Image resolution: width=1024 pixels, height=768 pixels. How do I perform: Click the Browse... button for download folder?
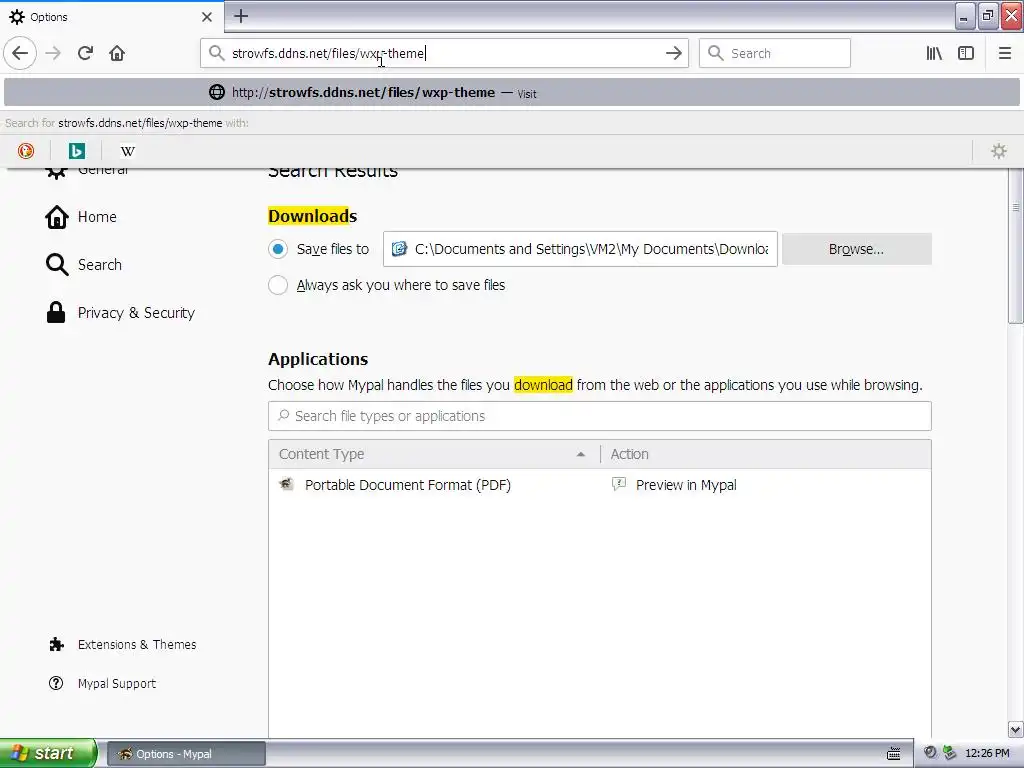856,249
